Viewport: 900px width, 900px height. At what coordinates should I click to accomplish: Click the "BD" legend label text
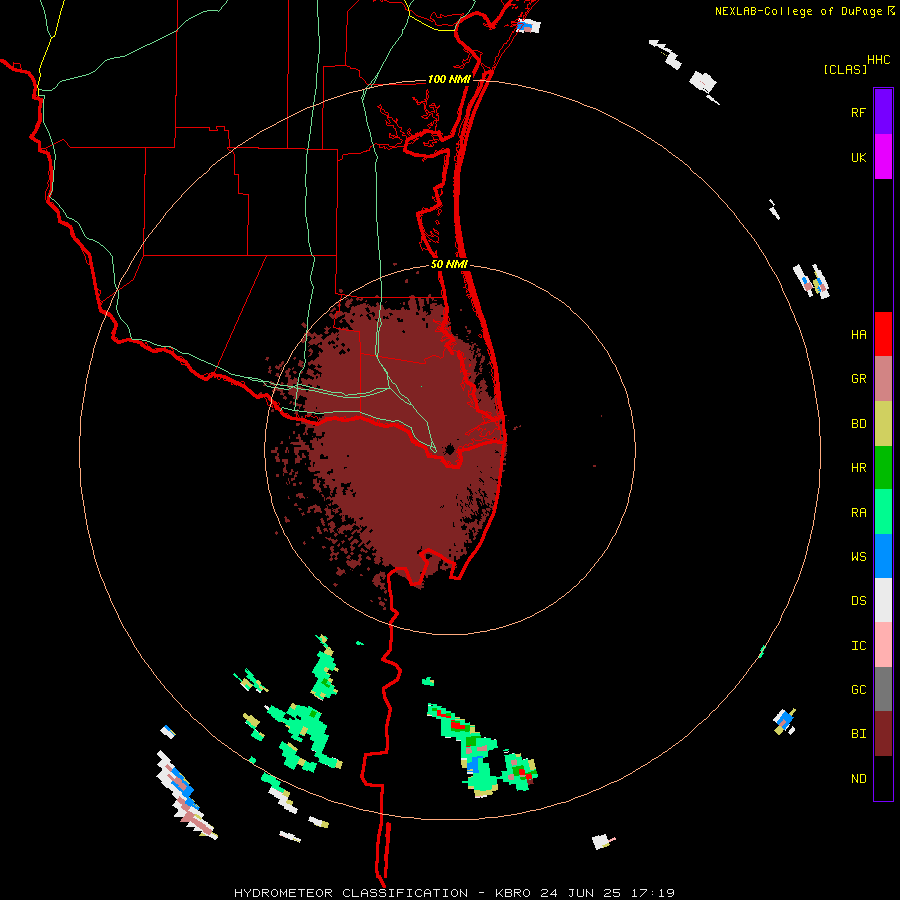[x=858, y=424]
